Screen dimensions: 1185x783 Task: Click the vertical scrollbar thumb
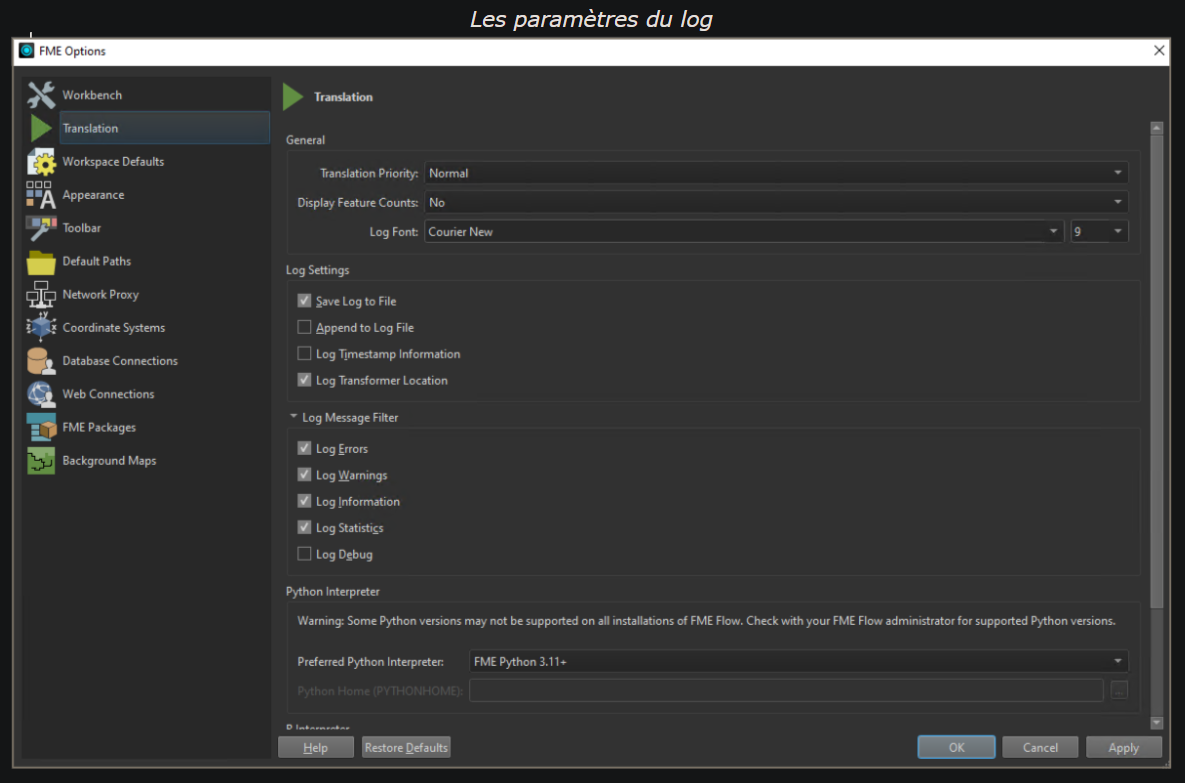[x=1156, y=372]
